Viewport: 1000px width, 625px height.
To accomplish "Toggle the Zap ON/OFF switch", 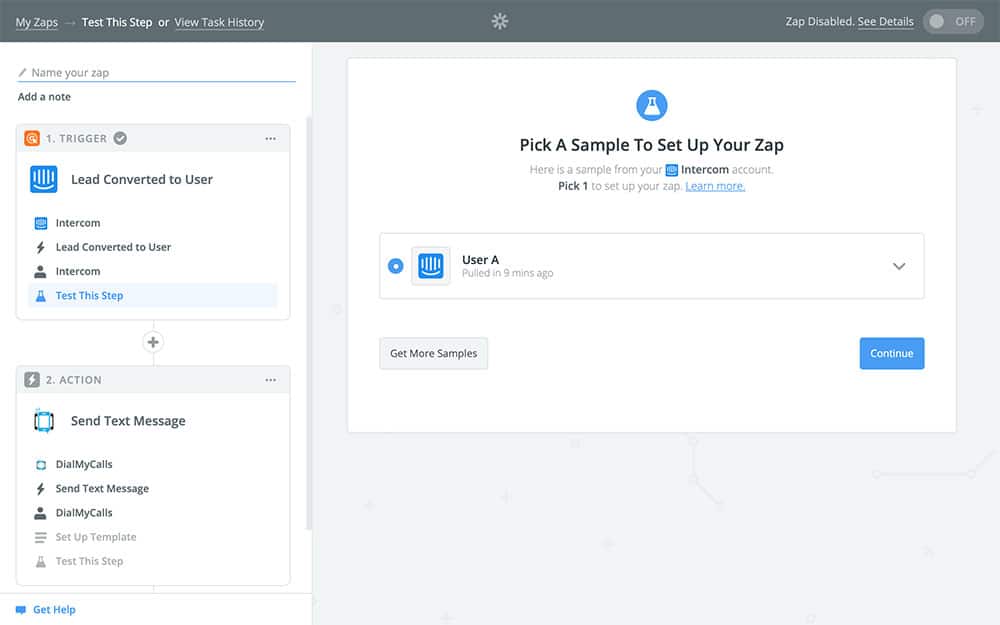I will (x=953, y=21).
